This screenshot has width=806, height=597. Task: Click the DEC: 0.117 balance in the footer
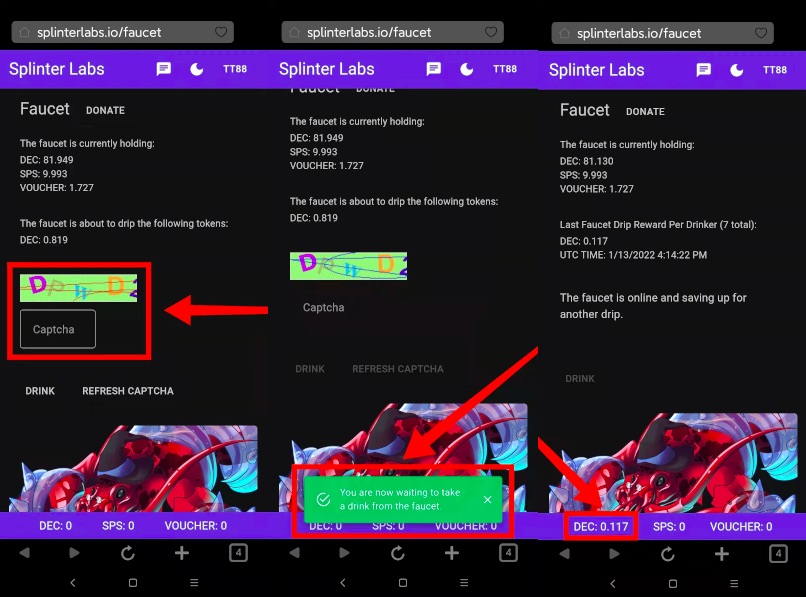click(600, 527)
